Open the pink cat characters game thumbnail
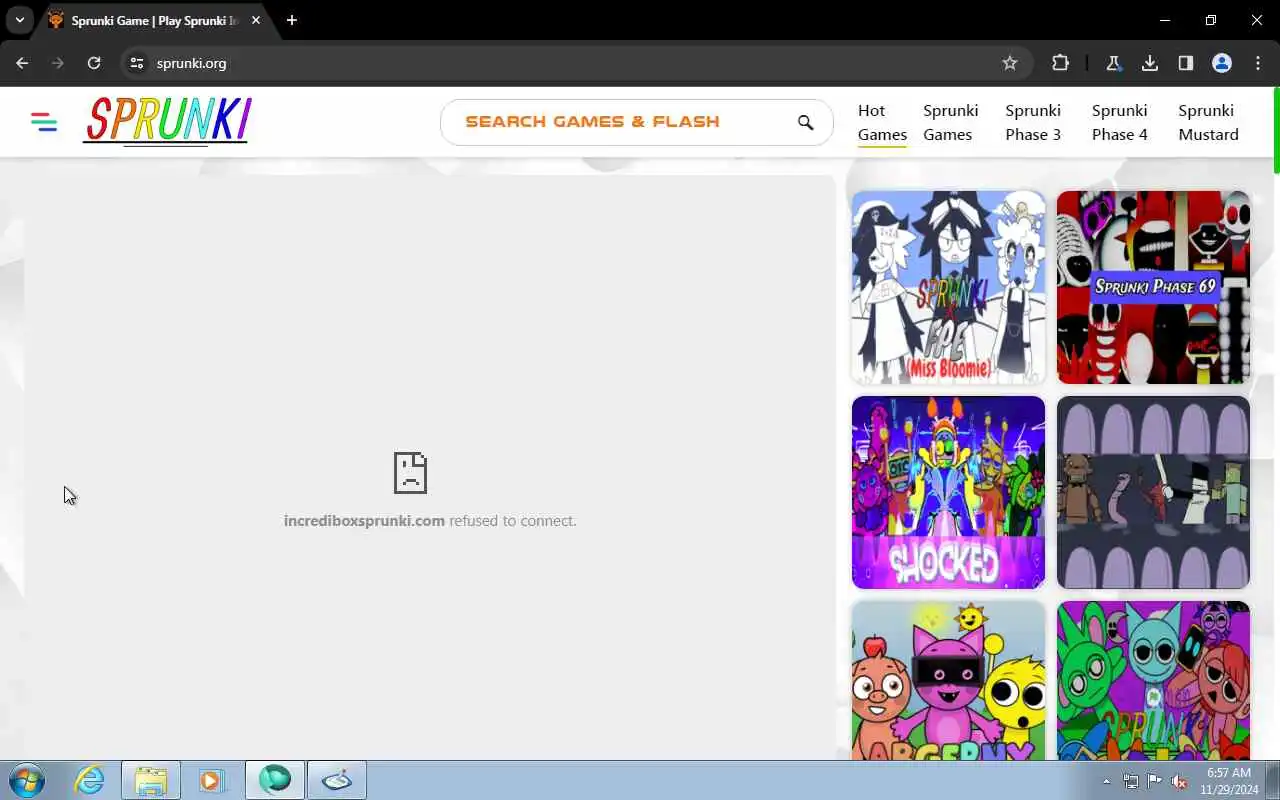Image resolution: width=1280 pixels, height=800 pixels. tap(948, 680)
